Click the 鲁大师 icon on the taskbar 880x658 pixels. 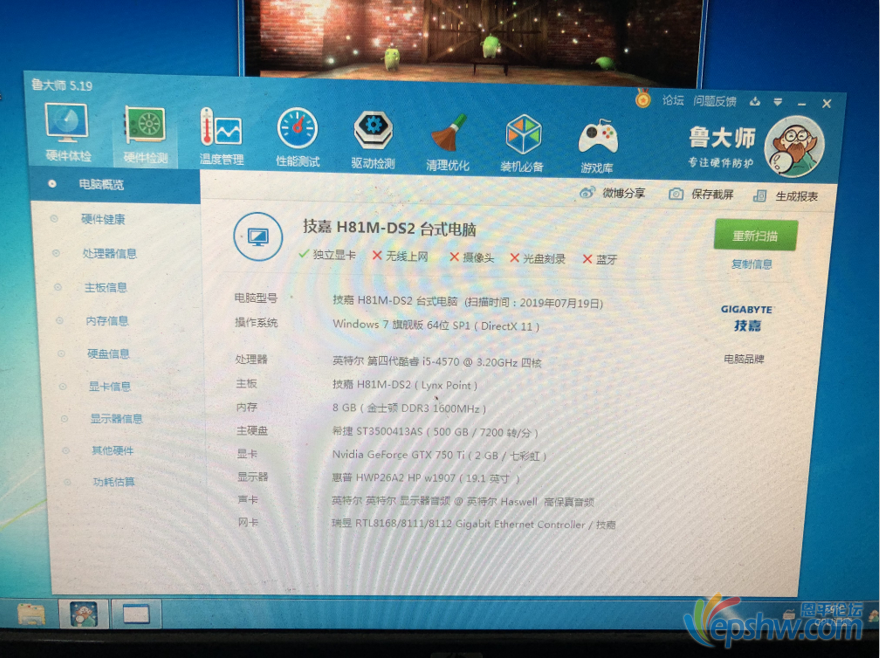click(x=84, y=614)
